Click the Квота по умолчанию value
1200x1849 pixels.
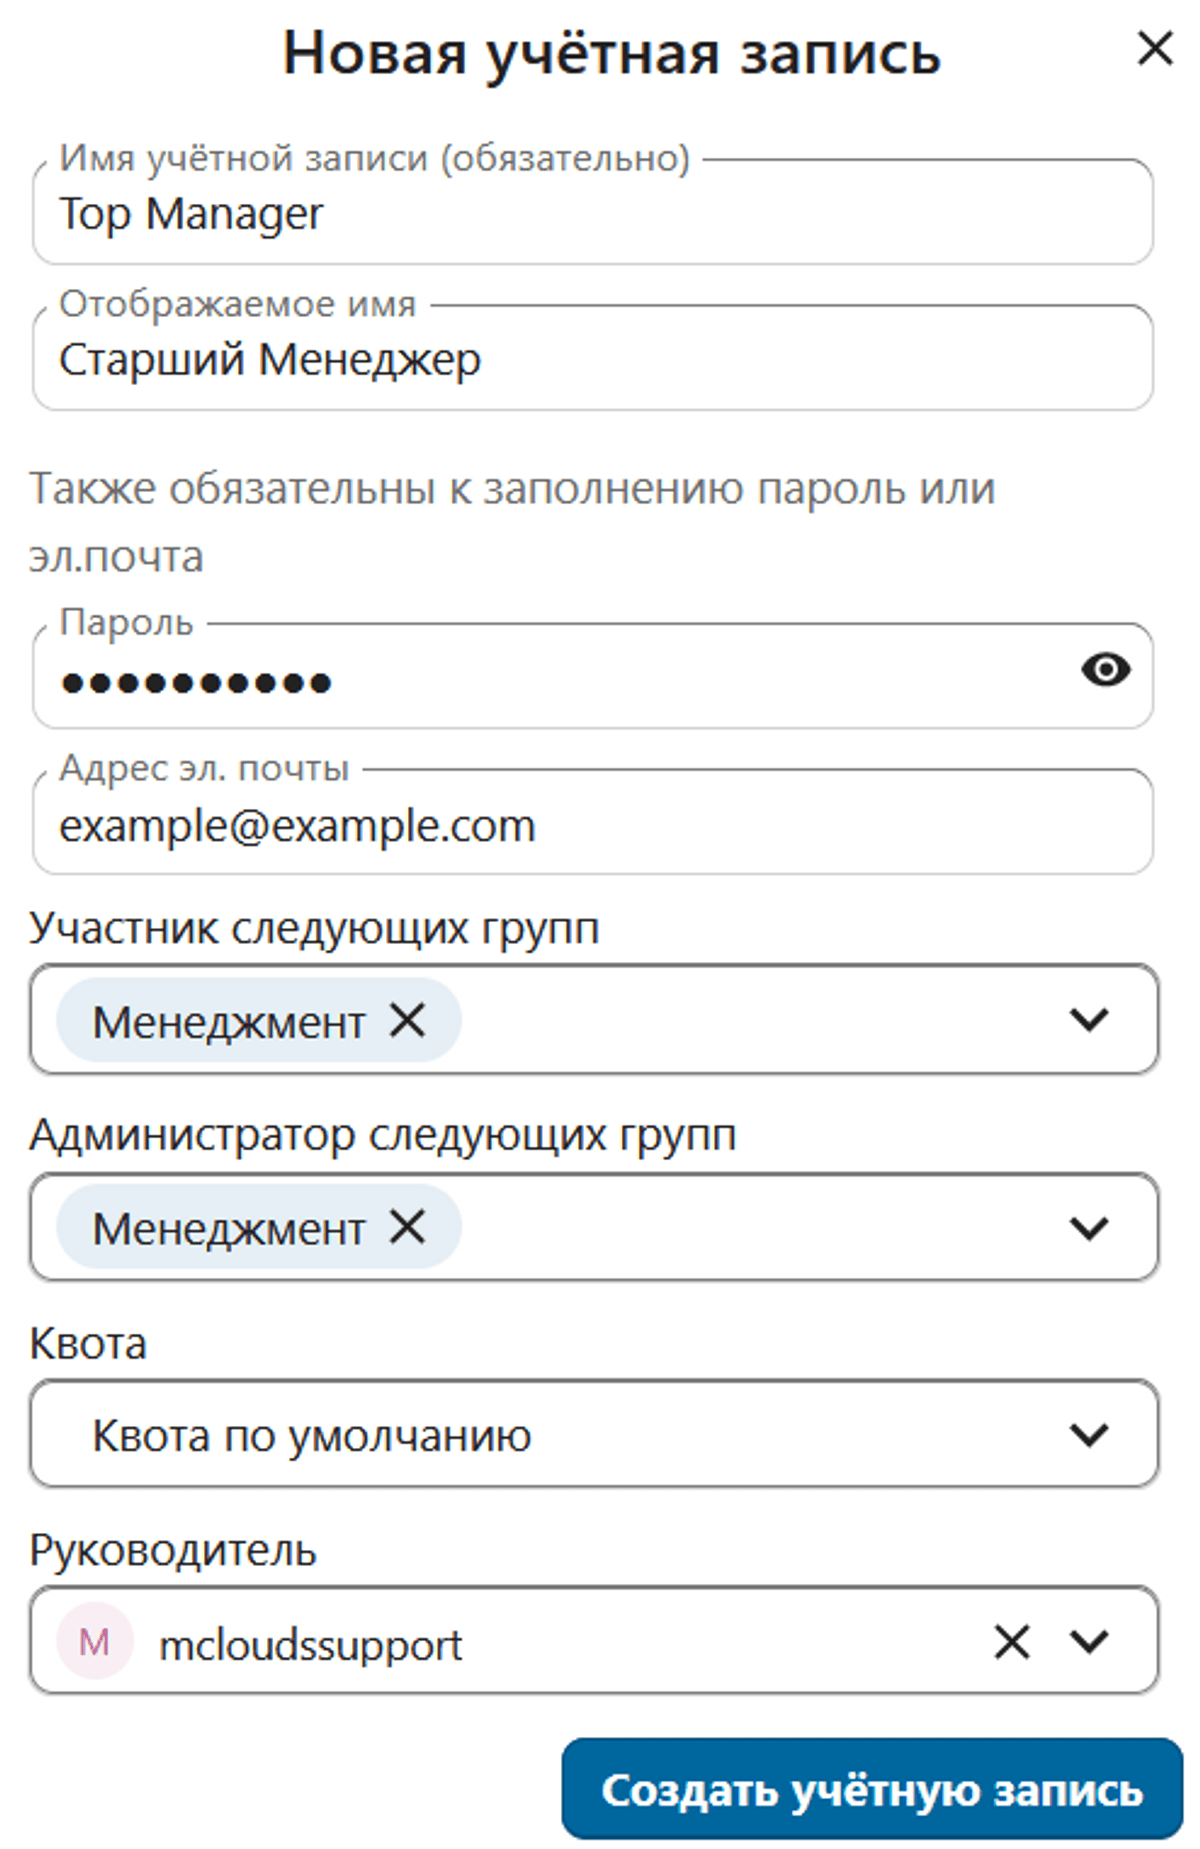312,1436
